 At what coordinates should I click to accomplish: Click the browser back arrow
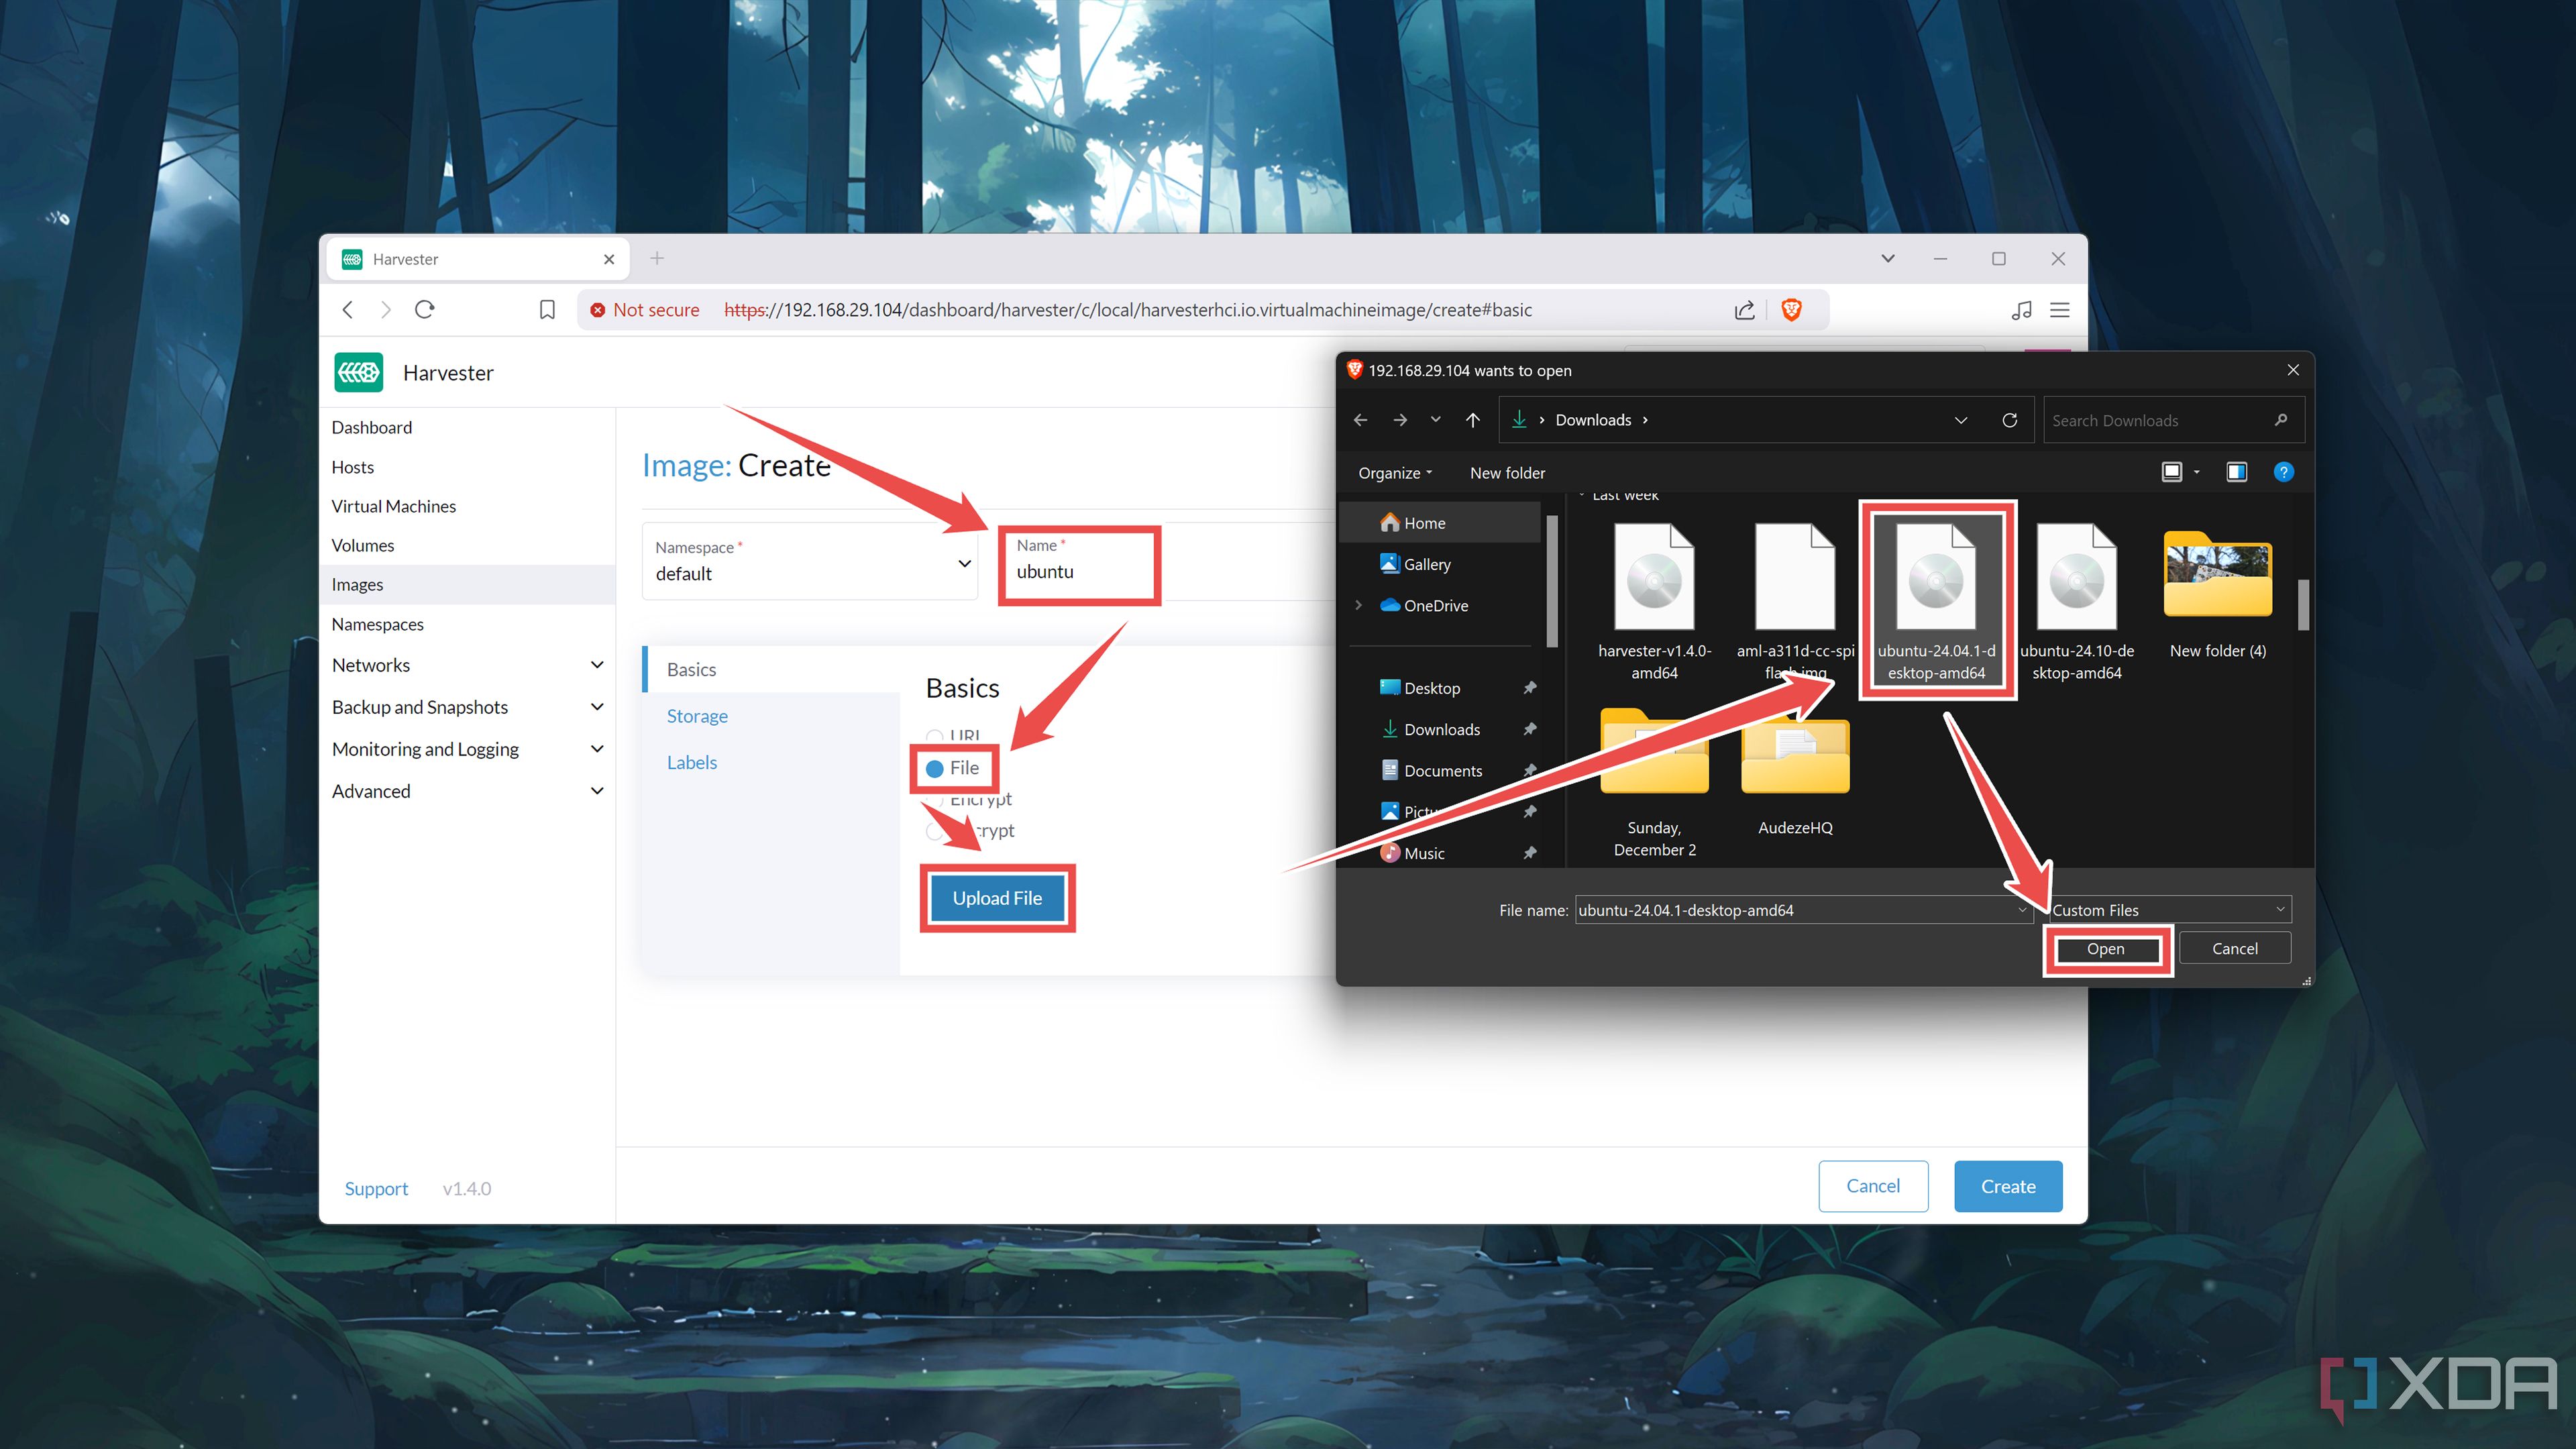click(348, 310)
